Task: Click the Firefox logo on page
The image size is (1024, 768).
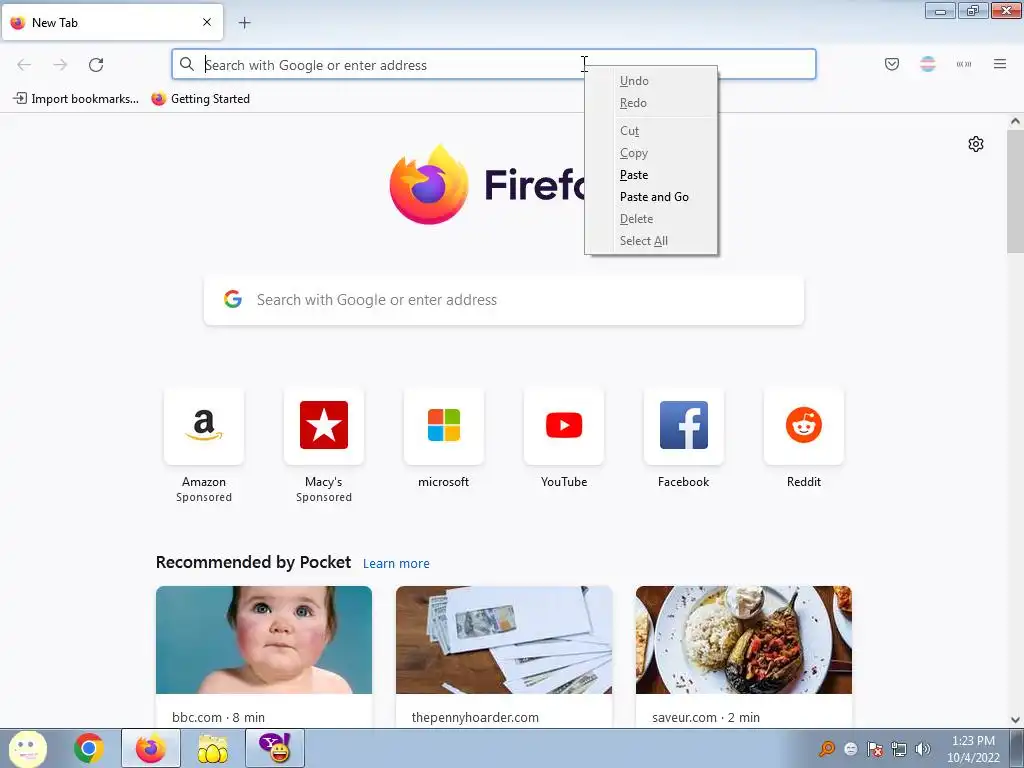Action: pyautogui.click(x=428, y=185)
